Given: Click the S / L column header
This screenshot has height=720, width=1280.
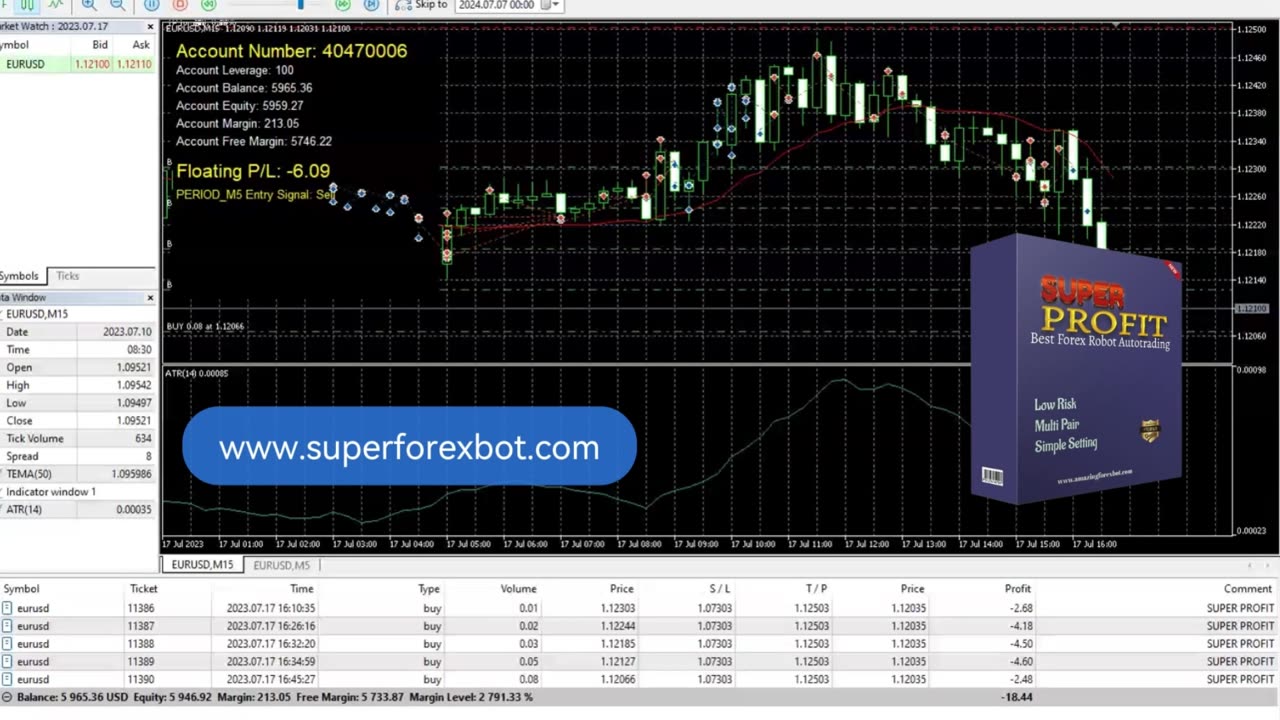Looking at the screenshot, I should tap(720, 589).
